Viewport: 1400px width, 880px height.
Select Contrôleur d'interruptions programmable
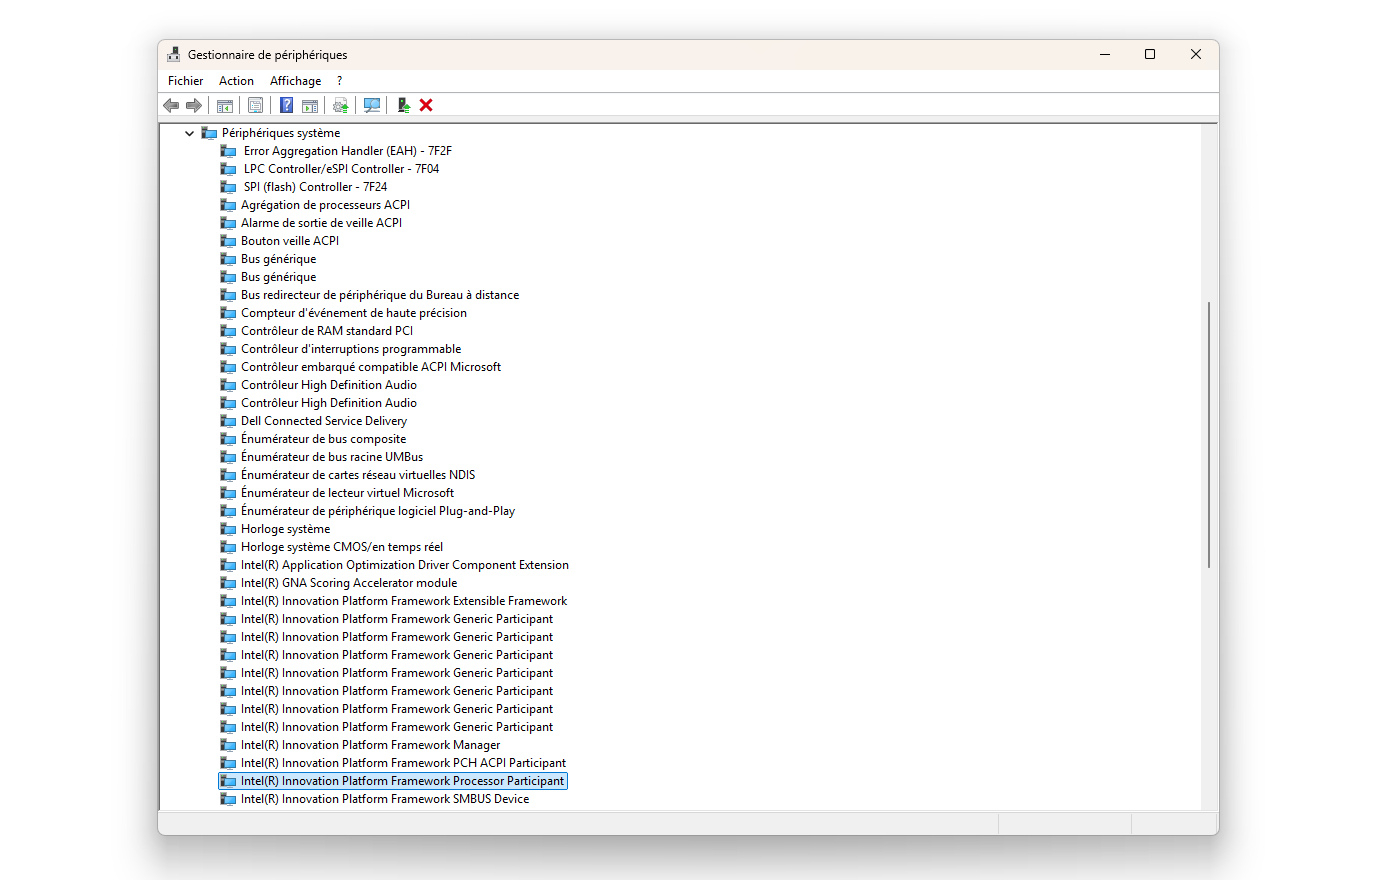pyautogui.click(x=351, y=349)
